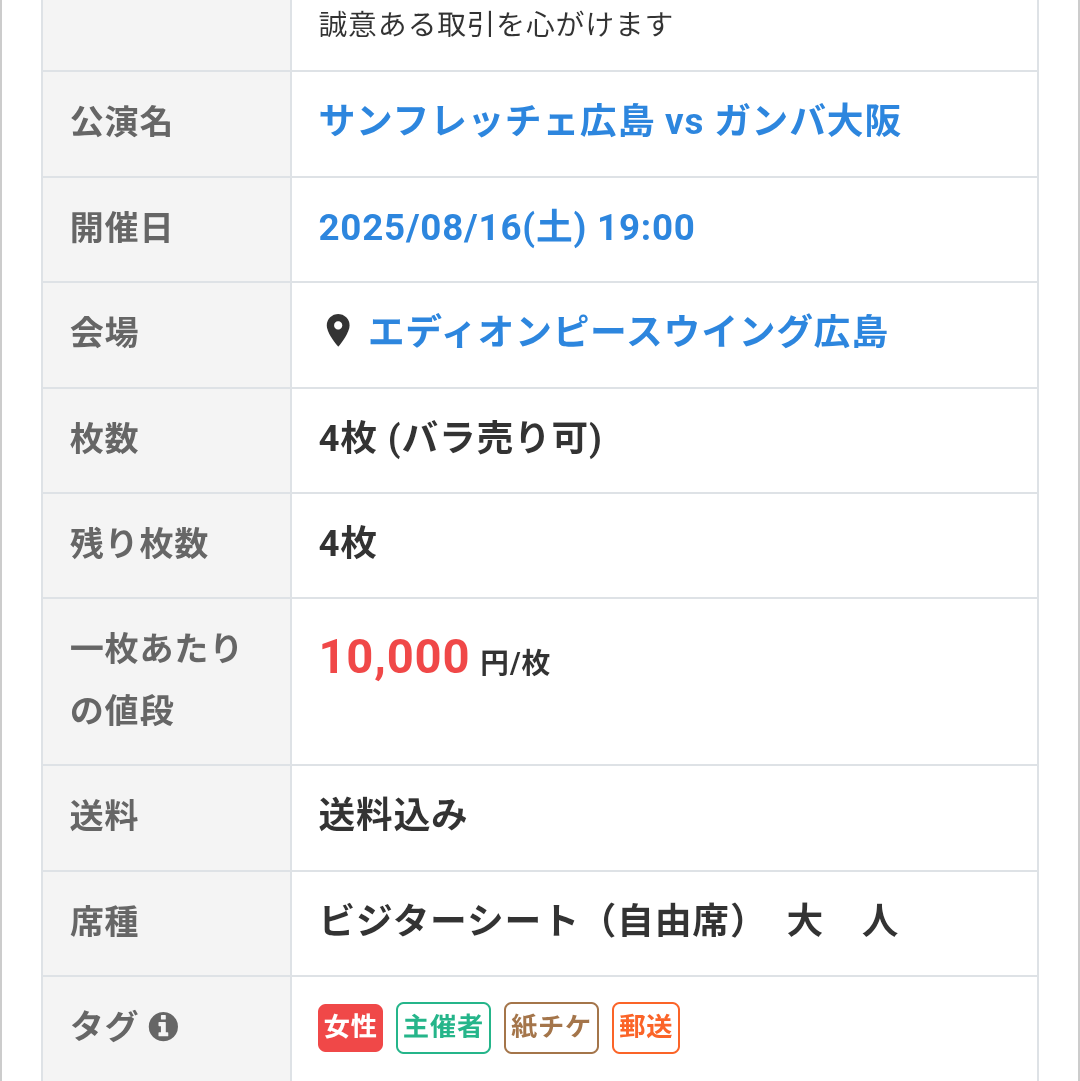Open the サンフレッチェ広島 vs ガンバ大阪 event link
Viewport: 1080px width, 1081px height.
(610, 122)
